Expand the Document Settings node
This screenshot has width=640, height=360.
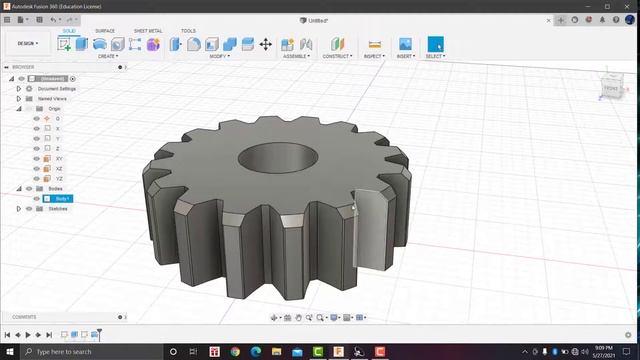pos(19,89)
